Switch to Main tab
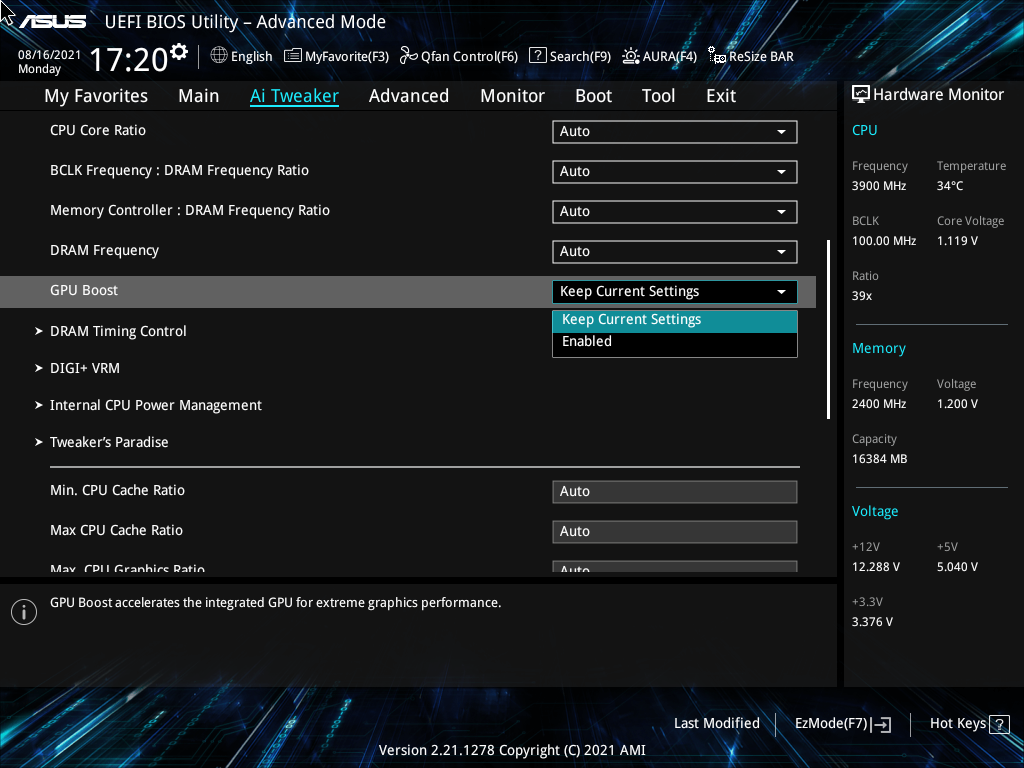This screenshot has width=1024, height=768. pyautogui.click(x=199, y=96)
